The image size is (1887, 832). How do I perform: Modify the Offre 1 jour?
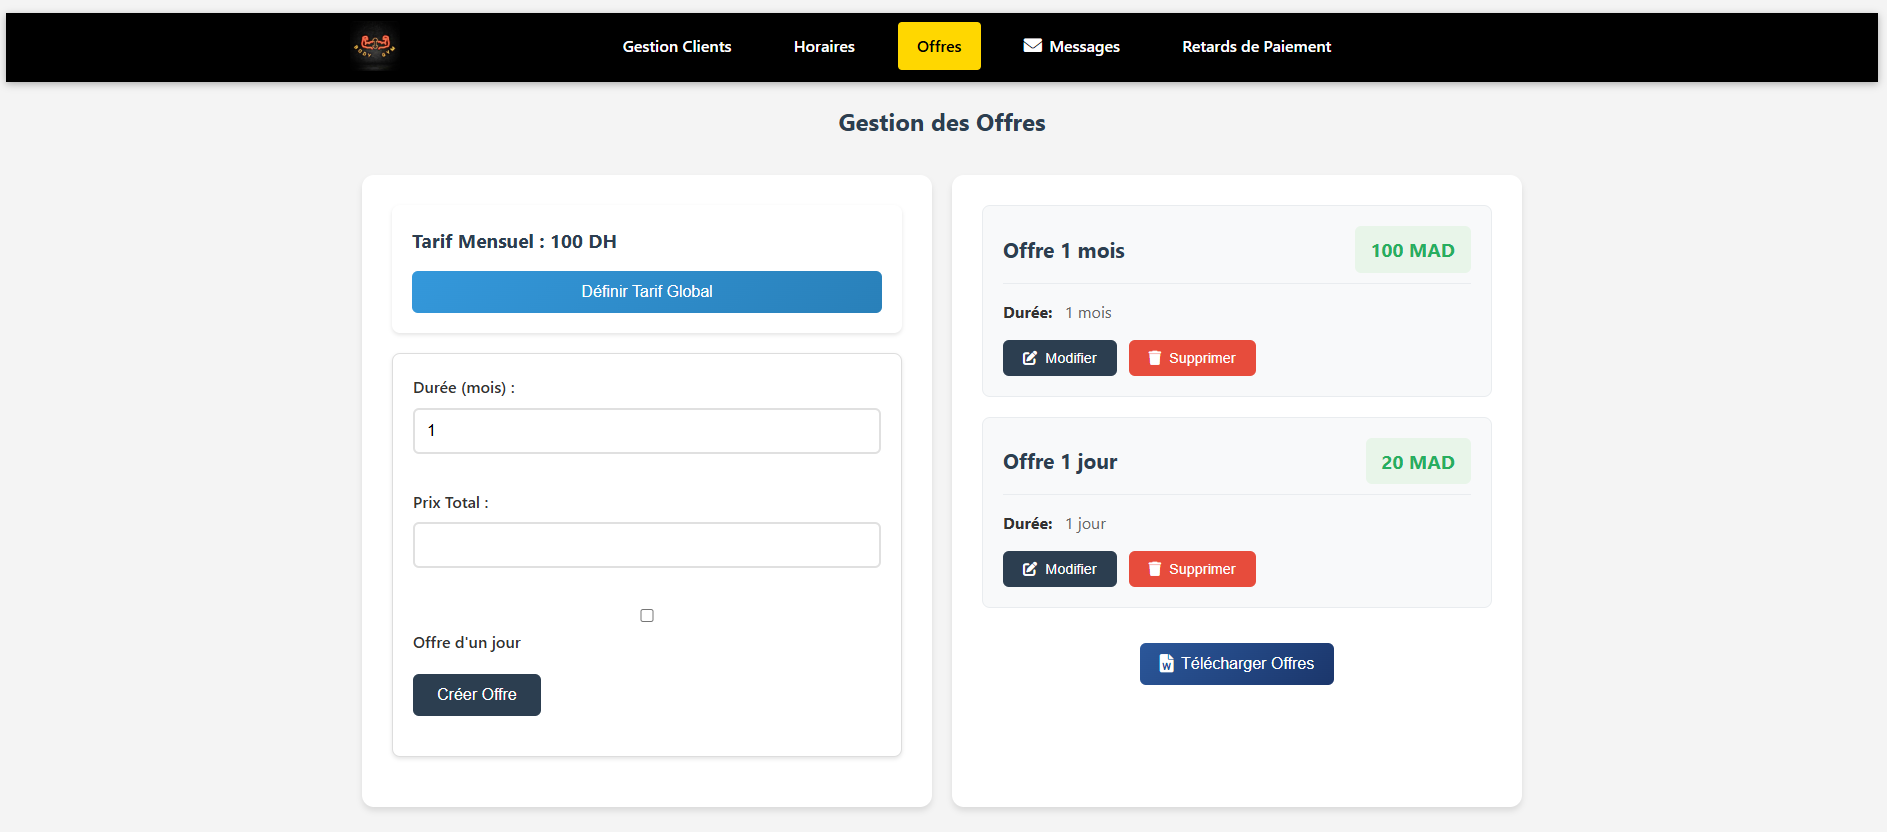tap(1060, 569)
